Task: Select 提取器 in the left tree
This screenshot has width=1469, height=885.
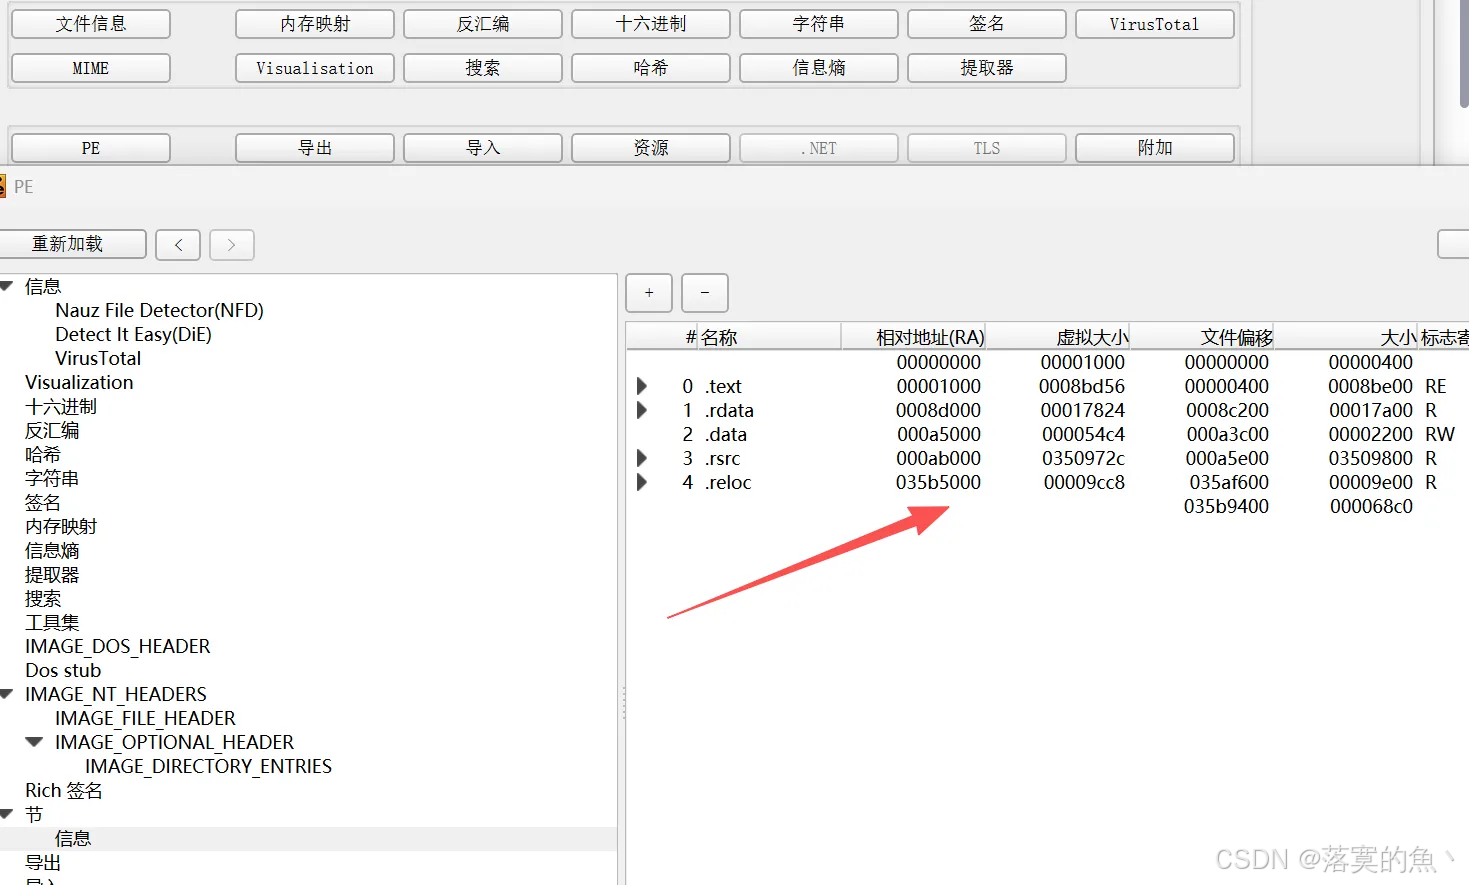Action: [52, 574]
